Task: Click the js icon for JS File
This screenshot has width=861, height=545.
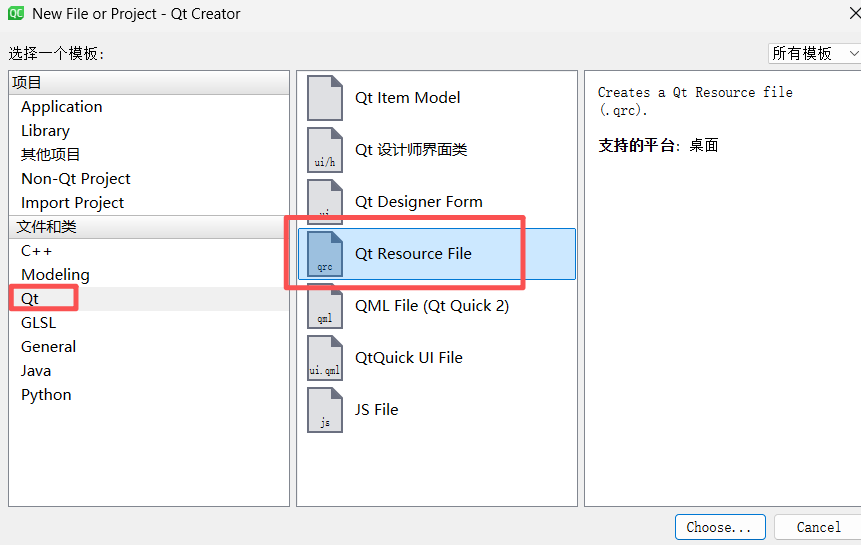Action: tap(325, 410)
